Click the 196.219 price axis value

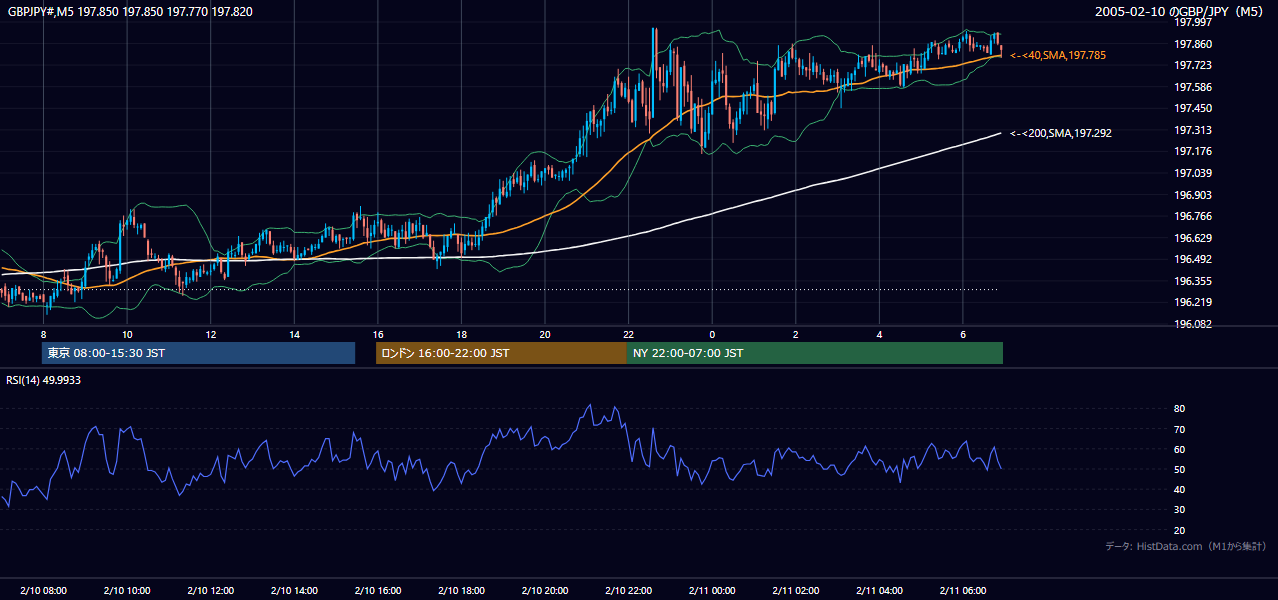pos(1193,302)
